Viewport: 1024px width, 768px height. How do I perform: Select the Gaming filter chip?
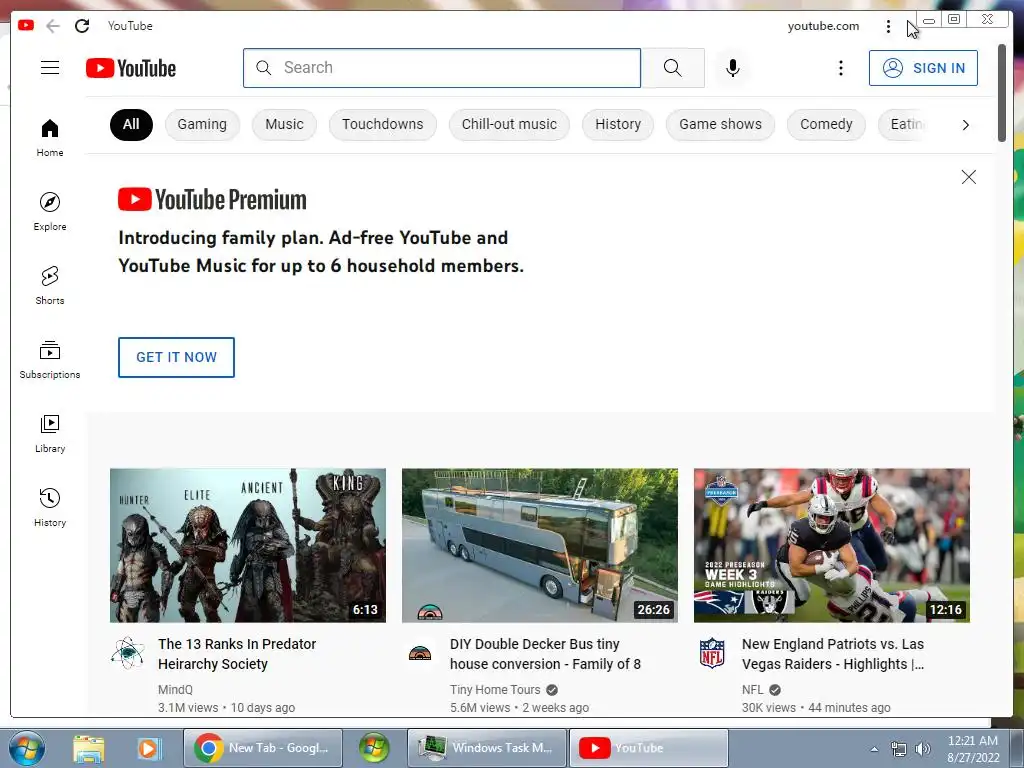pyautogui.click(x=202, y=124)
